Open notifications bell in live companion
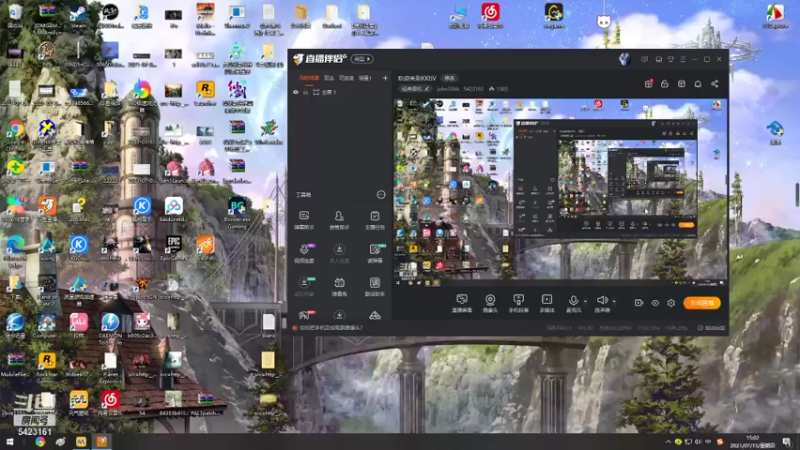Screen dimensions: 800x450 point(698,84)
